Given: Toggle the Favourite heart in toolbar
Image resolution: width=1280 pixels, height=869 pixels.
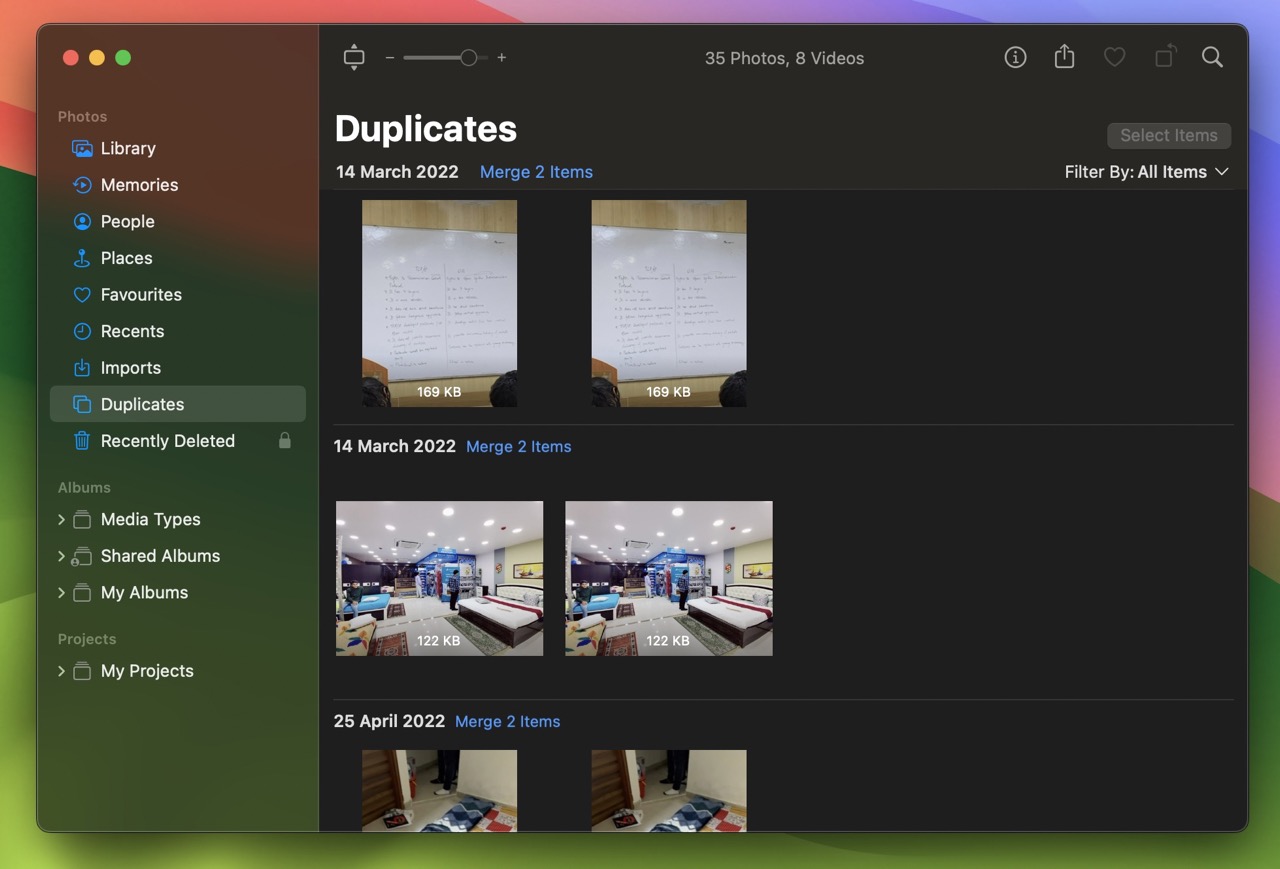Looking at the screenshot, I should pos(1114,57).
